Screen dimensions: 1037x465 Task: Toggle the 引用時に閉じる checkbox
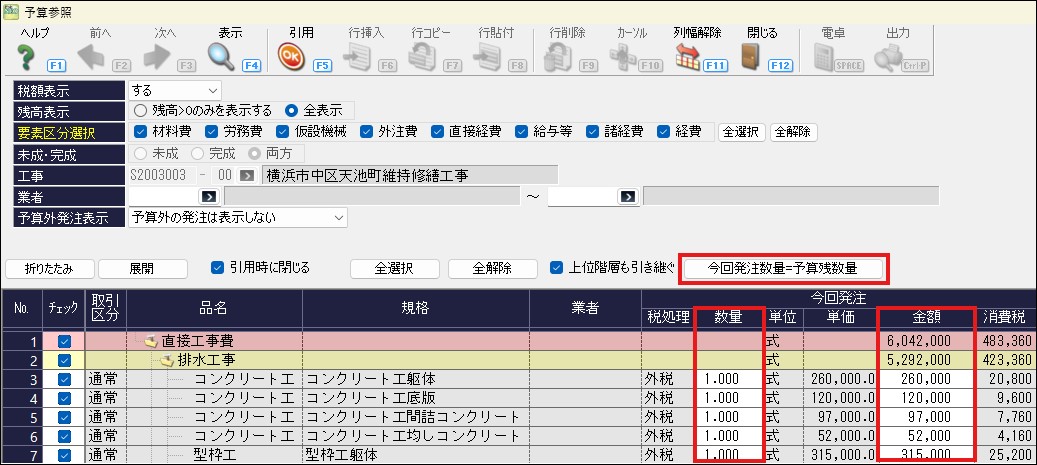(x=218, y=268)
